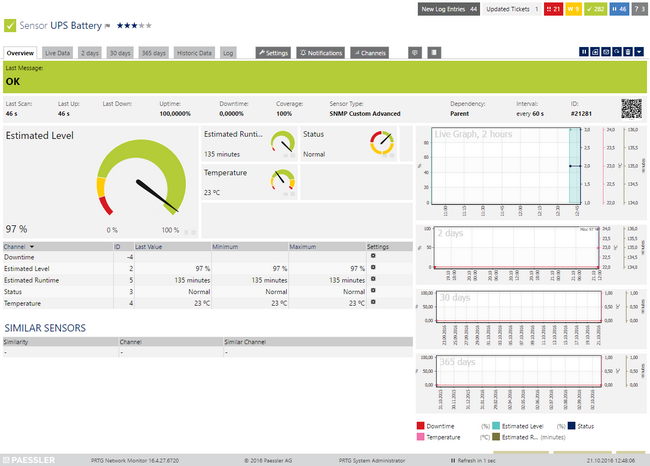Image resolution: width=650 pixels, height=466 pixels.
Task: Click New Log Entries 44 button
Action: (449, 9)
